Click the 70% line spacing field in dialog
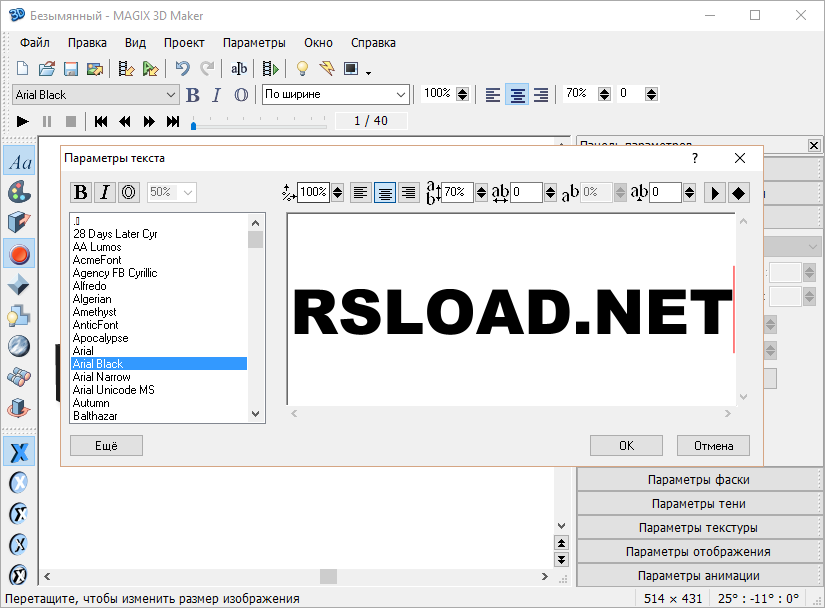 457,192
